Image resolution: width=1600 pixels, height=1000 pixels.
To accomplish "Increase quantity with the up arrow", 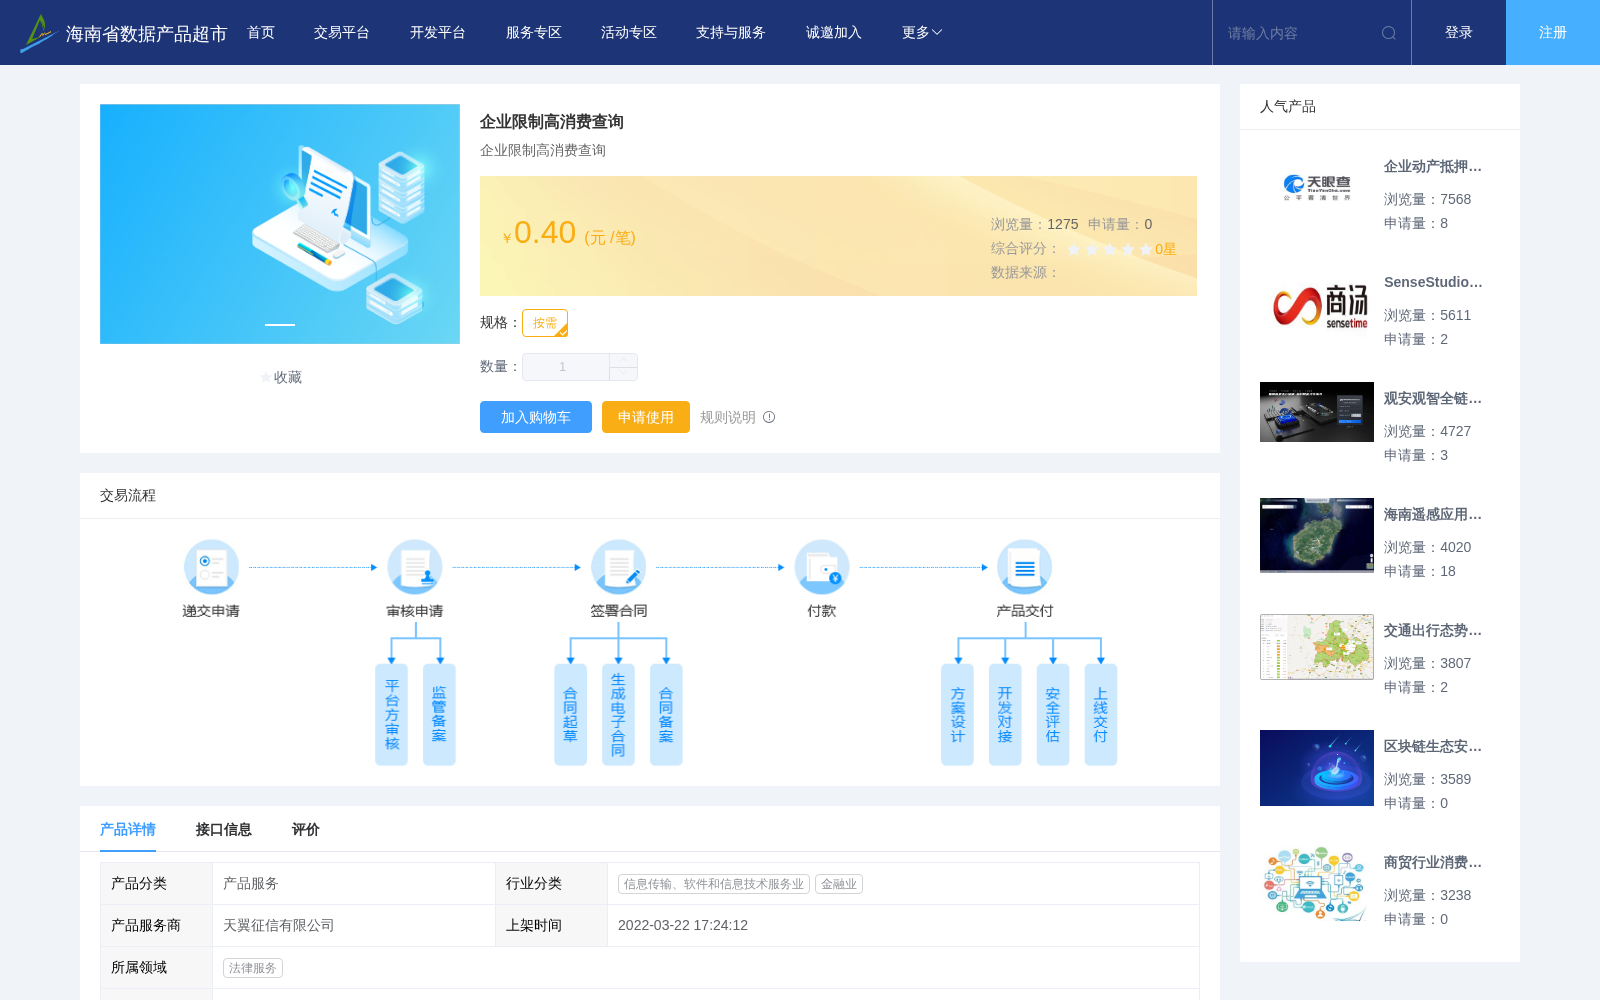I will pyautogui.click(x=623, y=360).
